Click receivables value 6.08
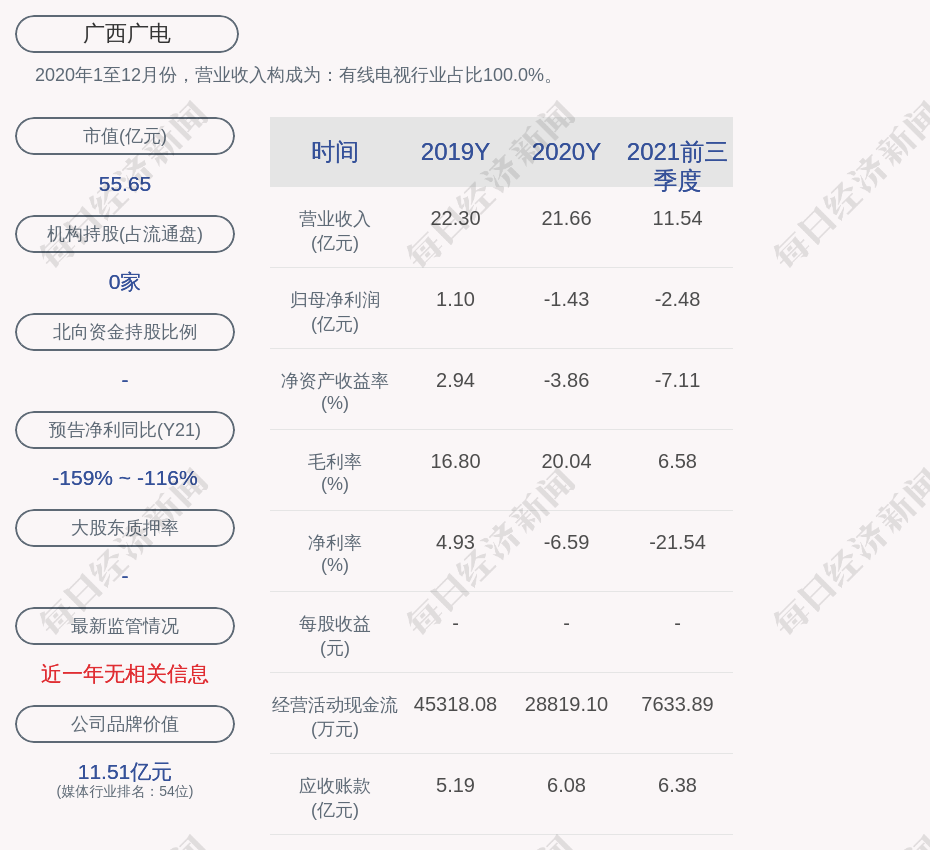Screen dimensions: 930x850 point(566,785)
